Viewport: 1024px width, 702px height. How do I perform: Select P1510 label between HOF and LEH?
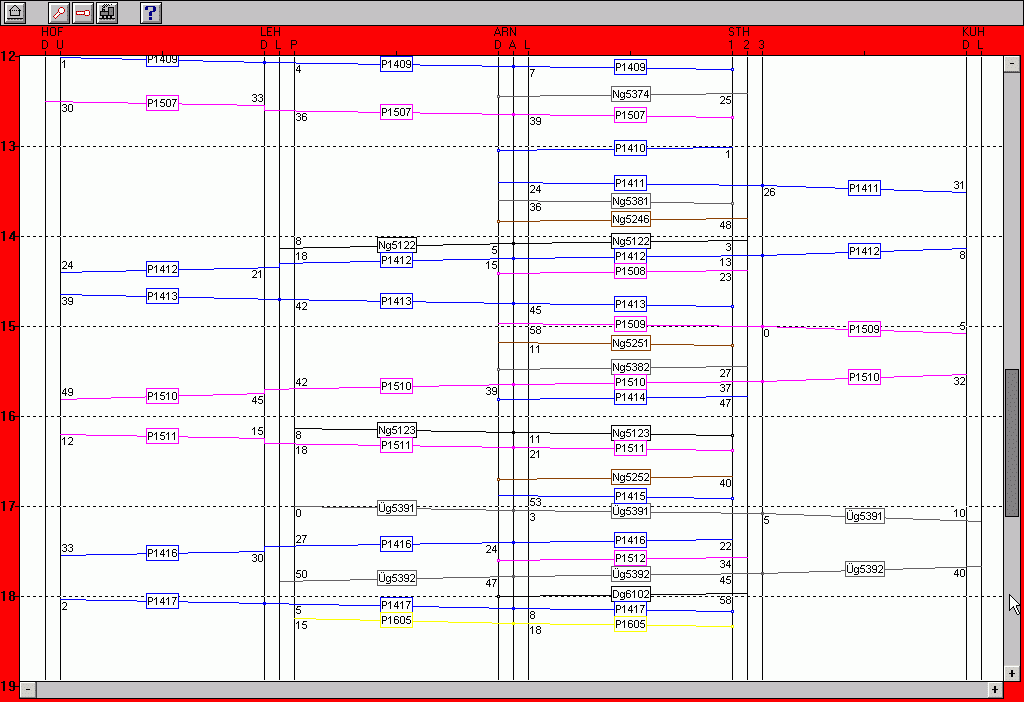coord(162,396)
